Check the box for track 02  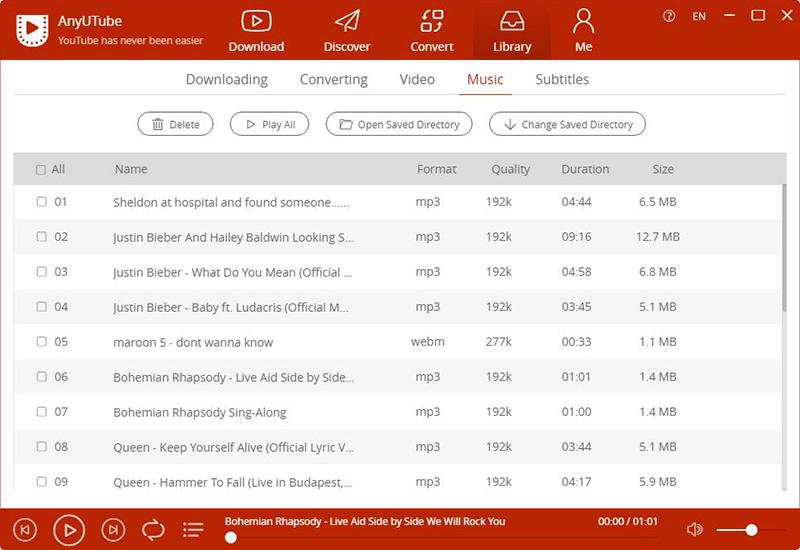pyautogui.click(x=42, y=237)
